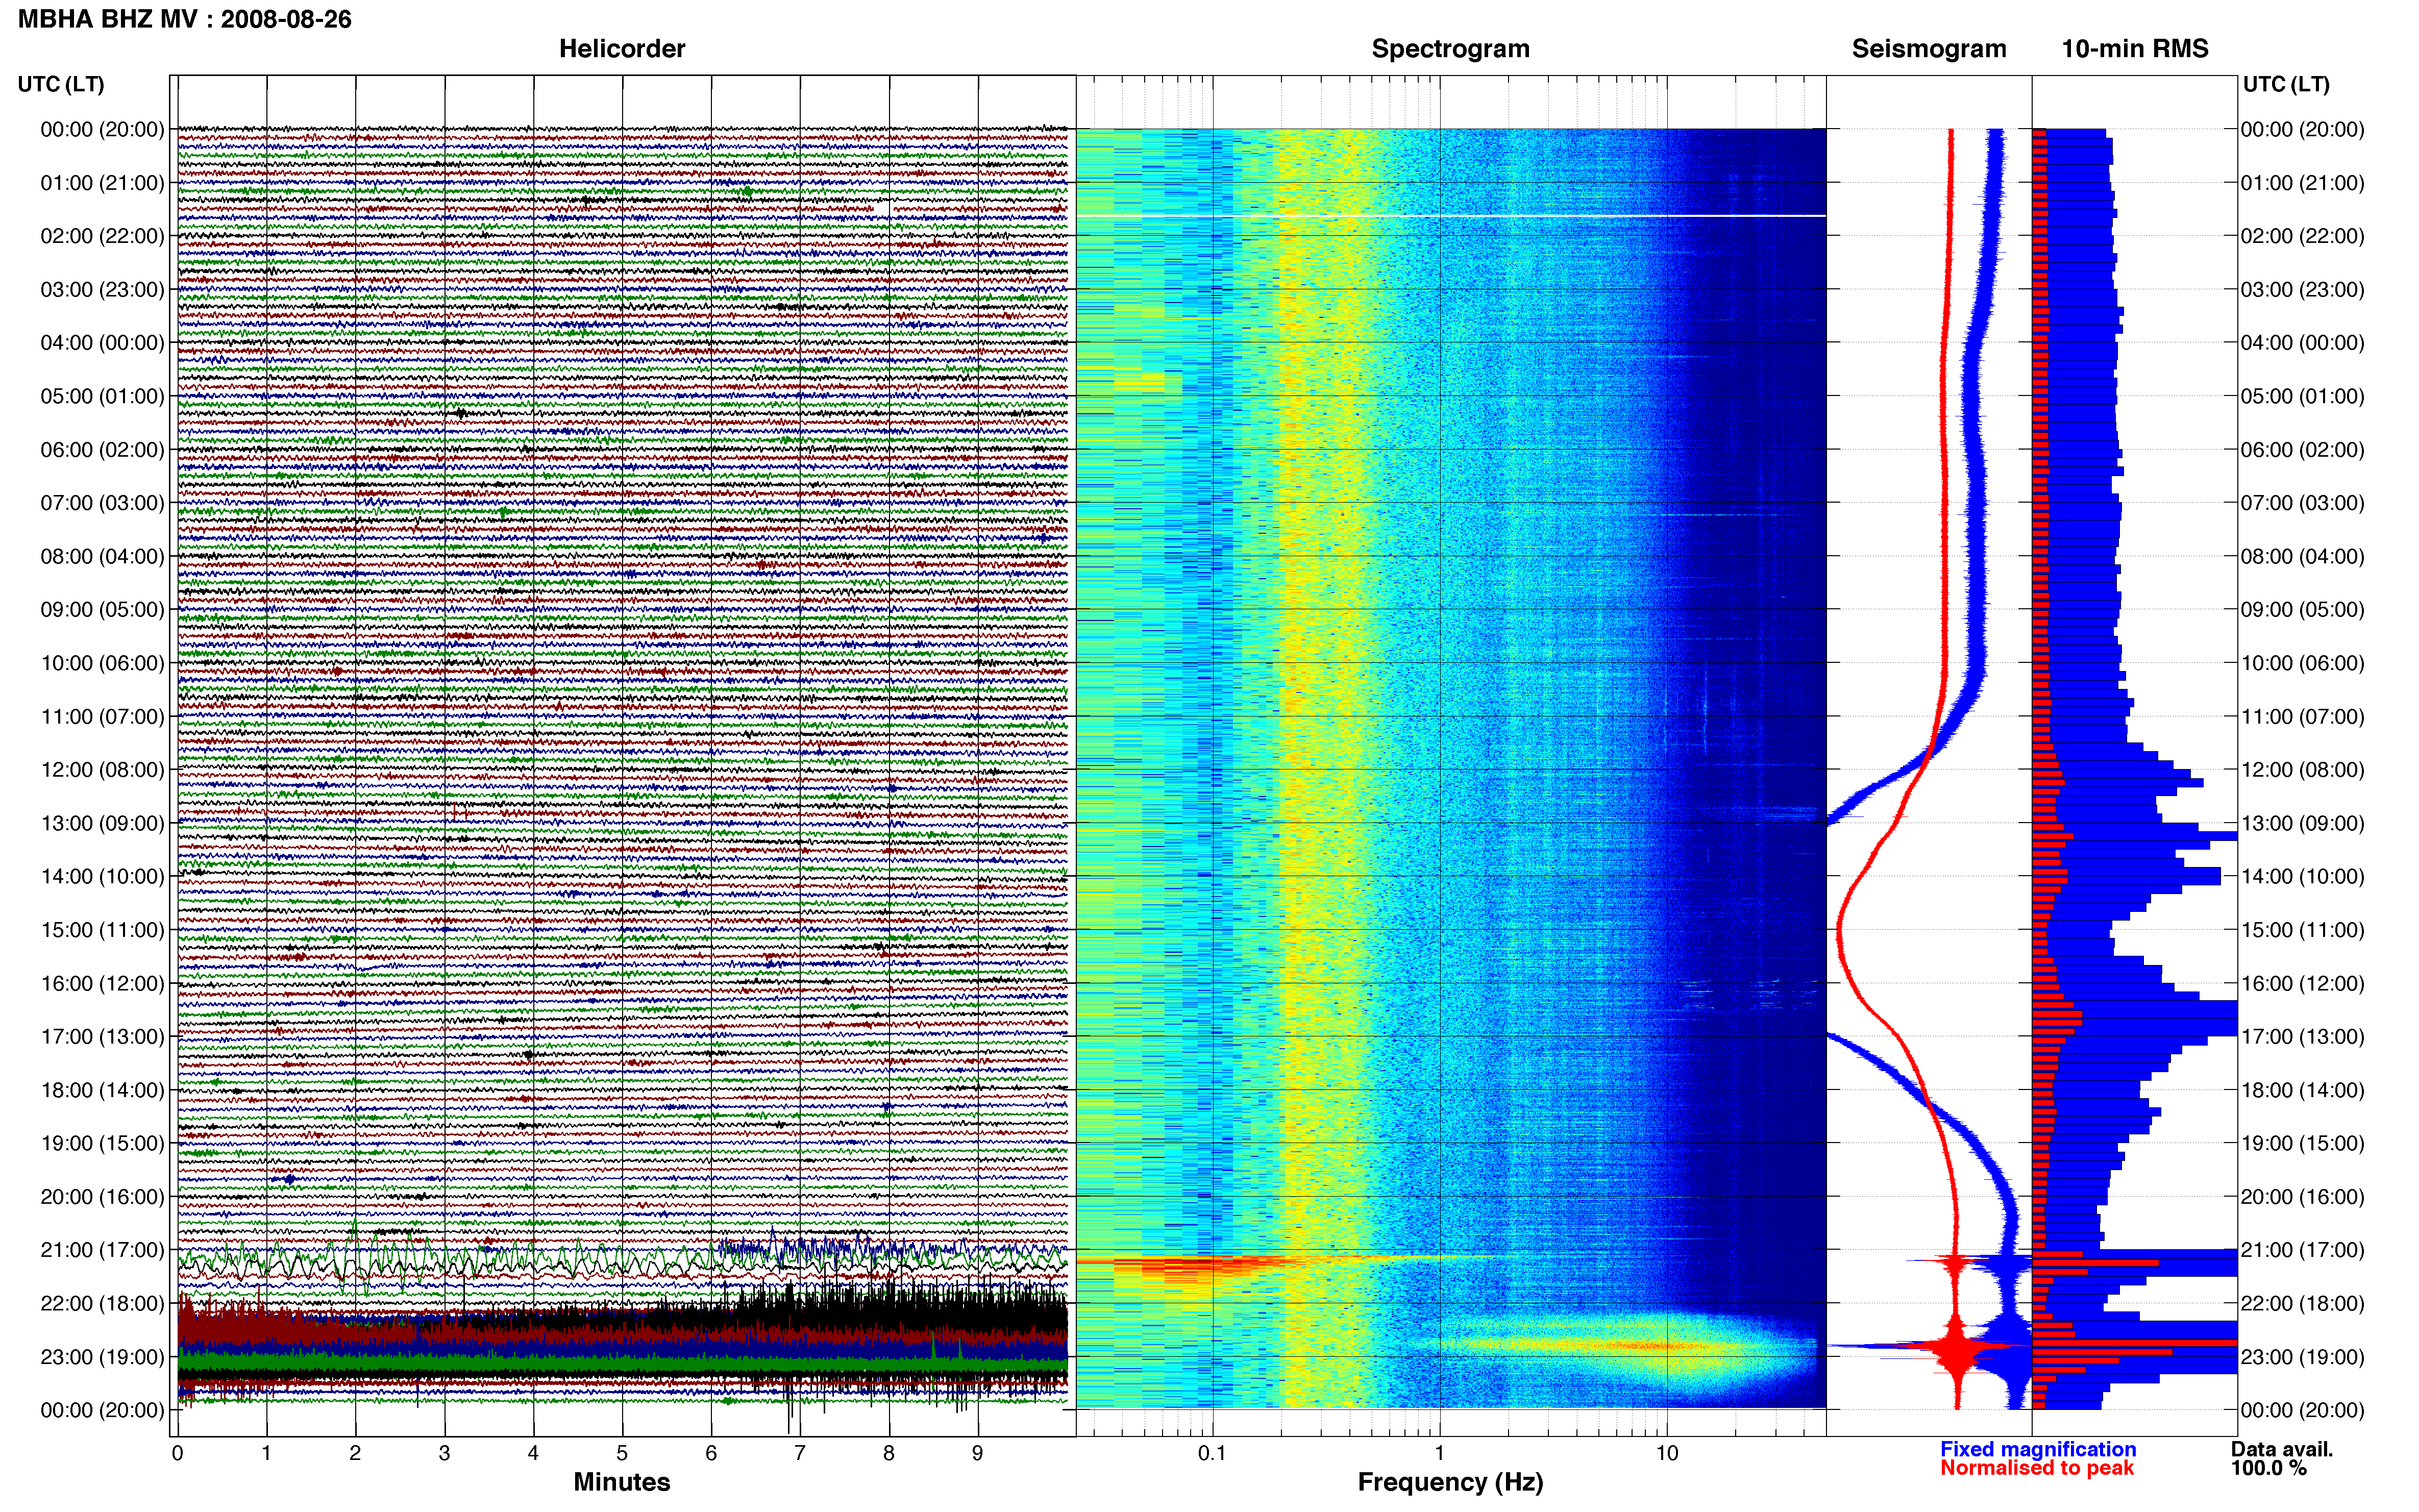The height and width of the screenshot is (1512, 2419).
Task: Click the 'Frequency (Hz)' axis title
Action: [1450, 1482]
